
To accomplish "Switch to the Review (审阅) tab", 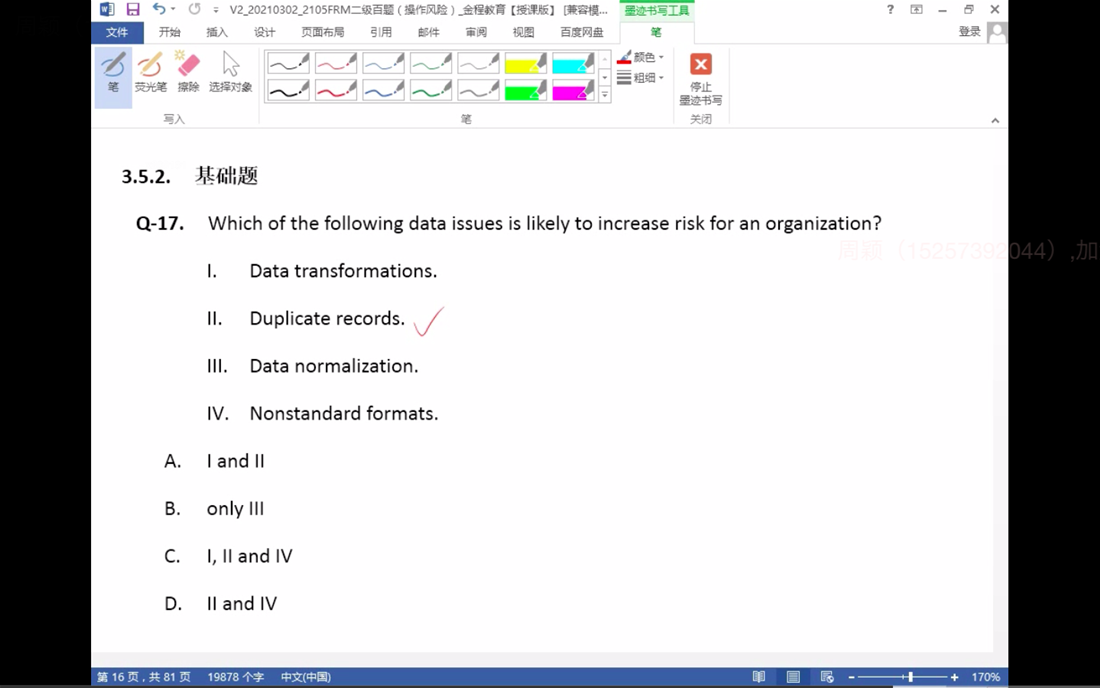I will [476, 32].
